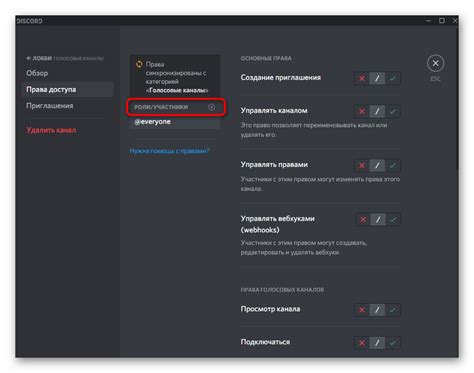
Task: Allow Управлять вебхуками permission
Action: 393,219
